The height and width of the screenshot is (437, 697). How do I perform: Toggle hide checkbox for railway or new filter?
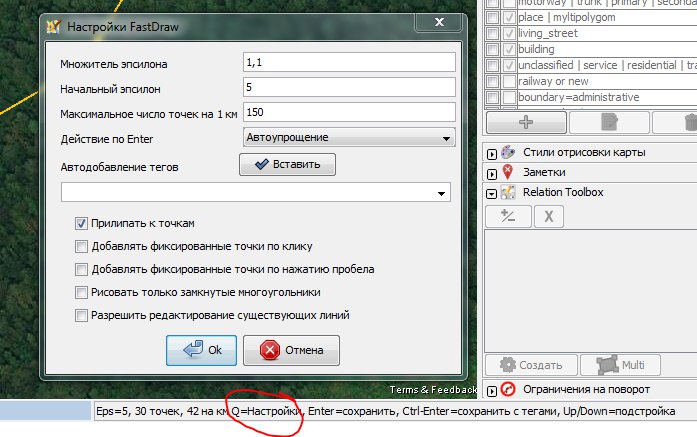tap(509, 81)
